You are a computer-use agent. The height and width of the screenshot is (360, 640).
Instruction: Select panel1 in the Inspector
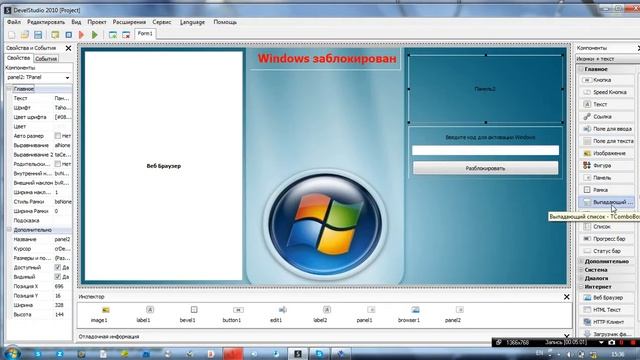pyautogui.click(x=364, y=314)
